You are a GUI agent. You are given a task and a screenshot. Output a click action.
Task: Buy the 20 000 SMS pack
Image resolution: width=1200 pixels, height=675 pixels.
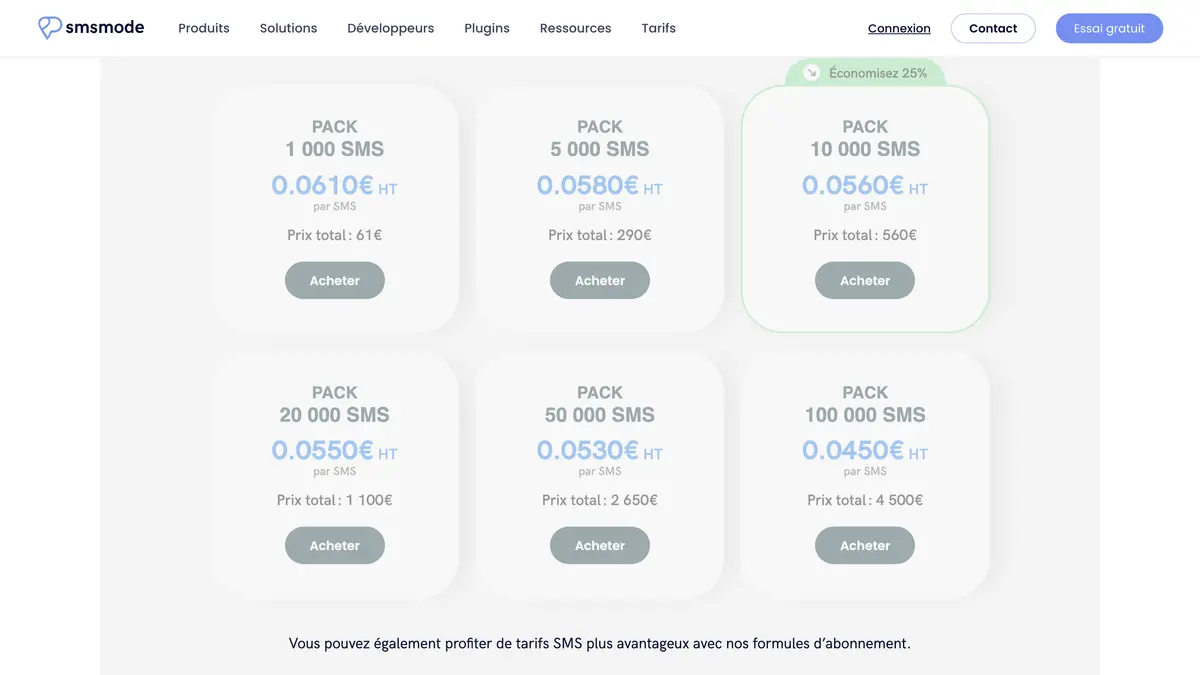click(x=335, y=546)
